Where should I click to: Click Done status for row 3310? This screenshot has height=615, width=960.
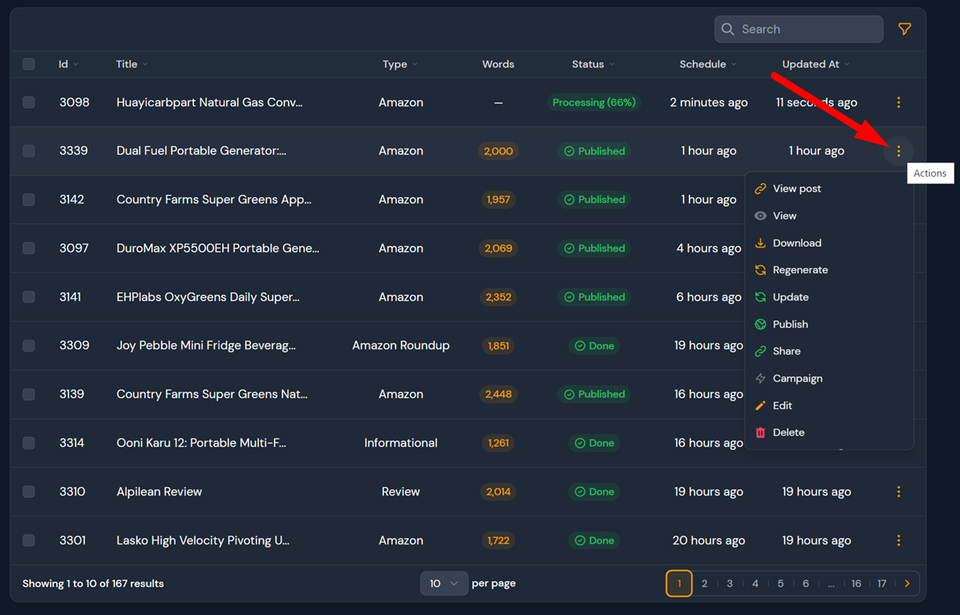coord(594,491)
